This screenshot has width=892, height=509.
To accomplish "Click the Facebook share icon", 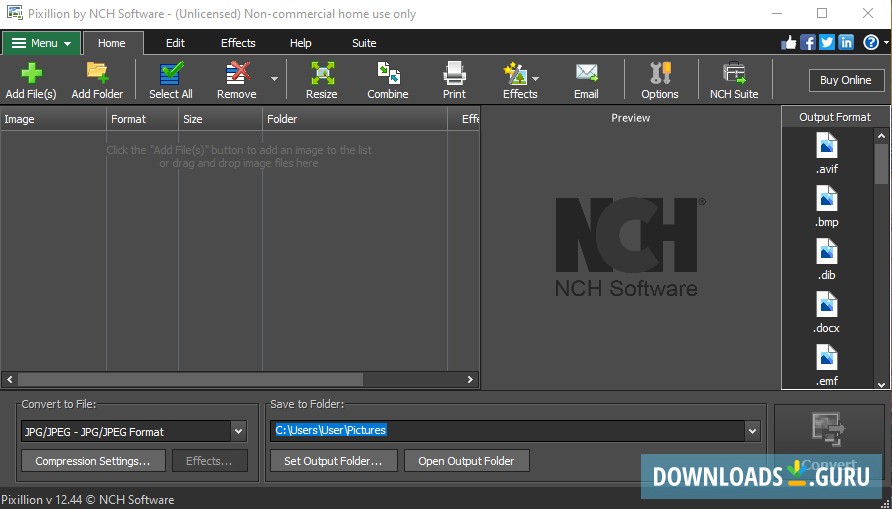I will pos(808,43).
